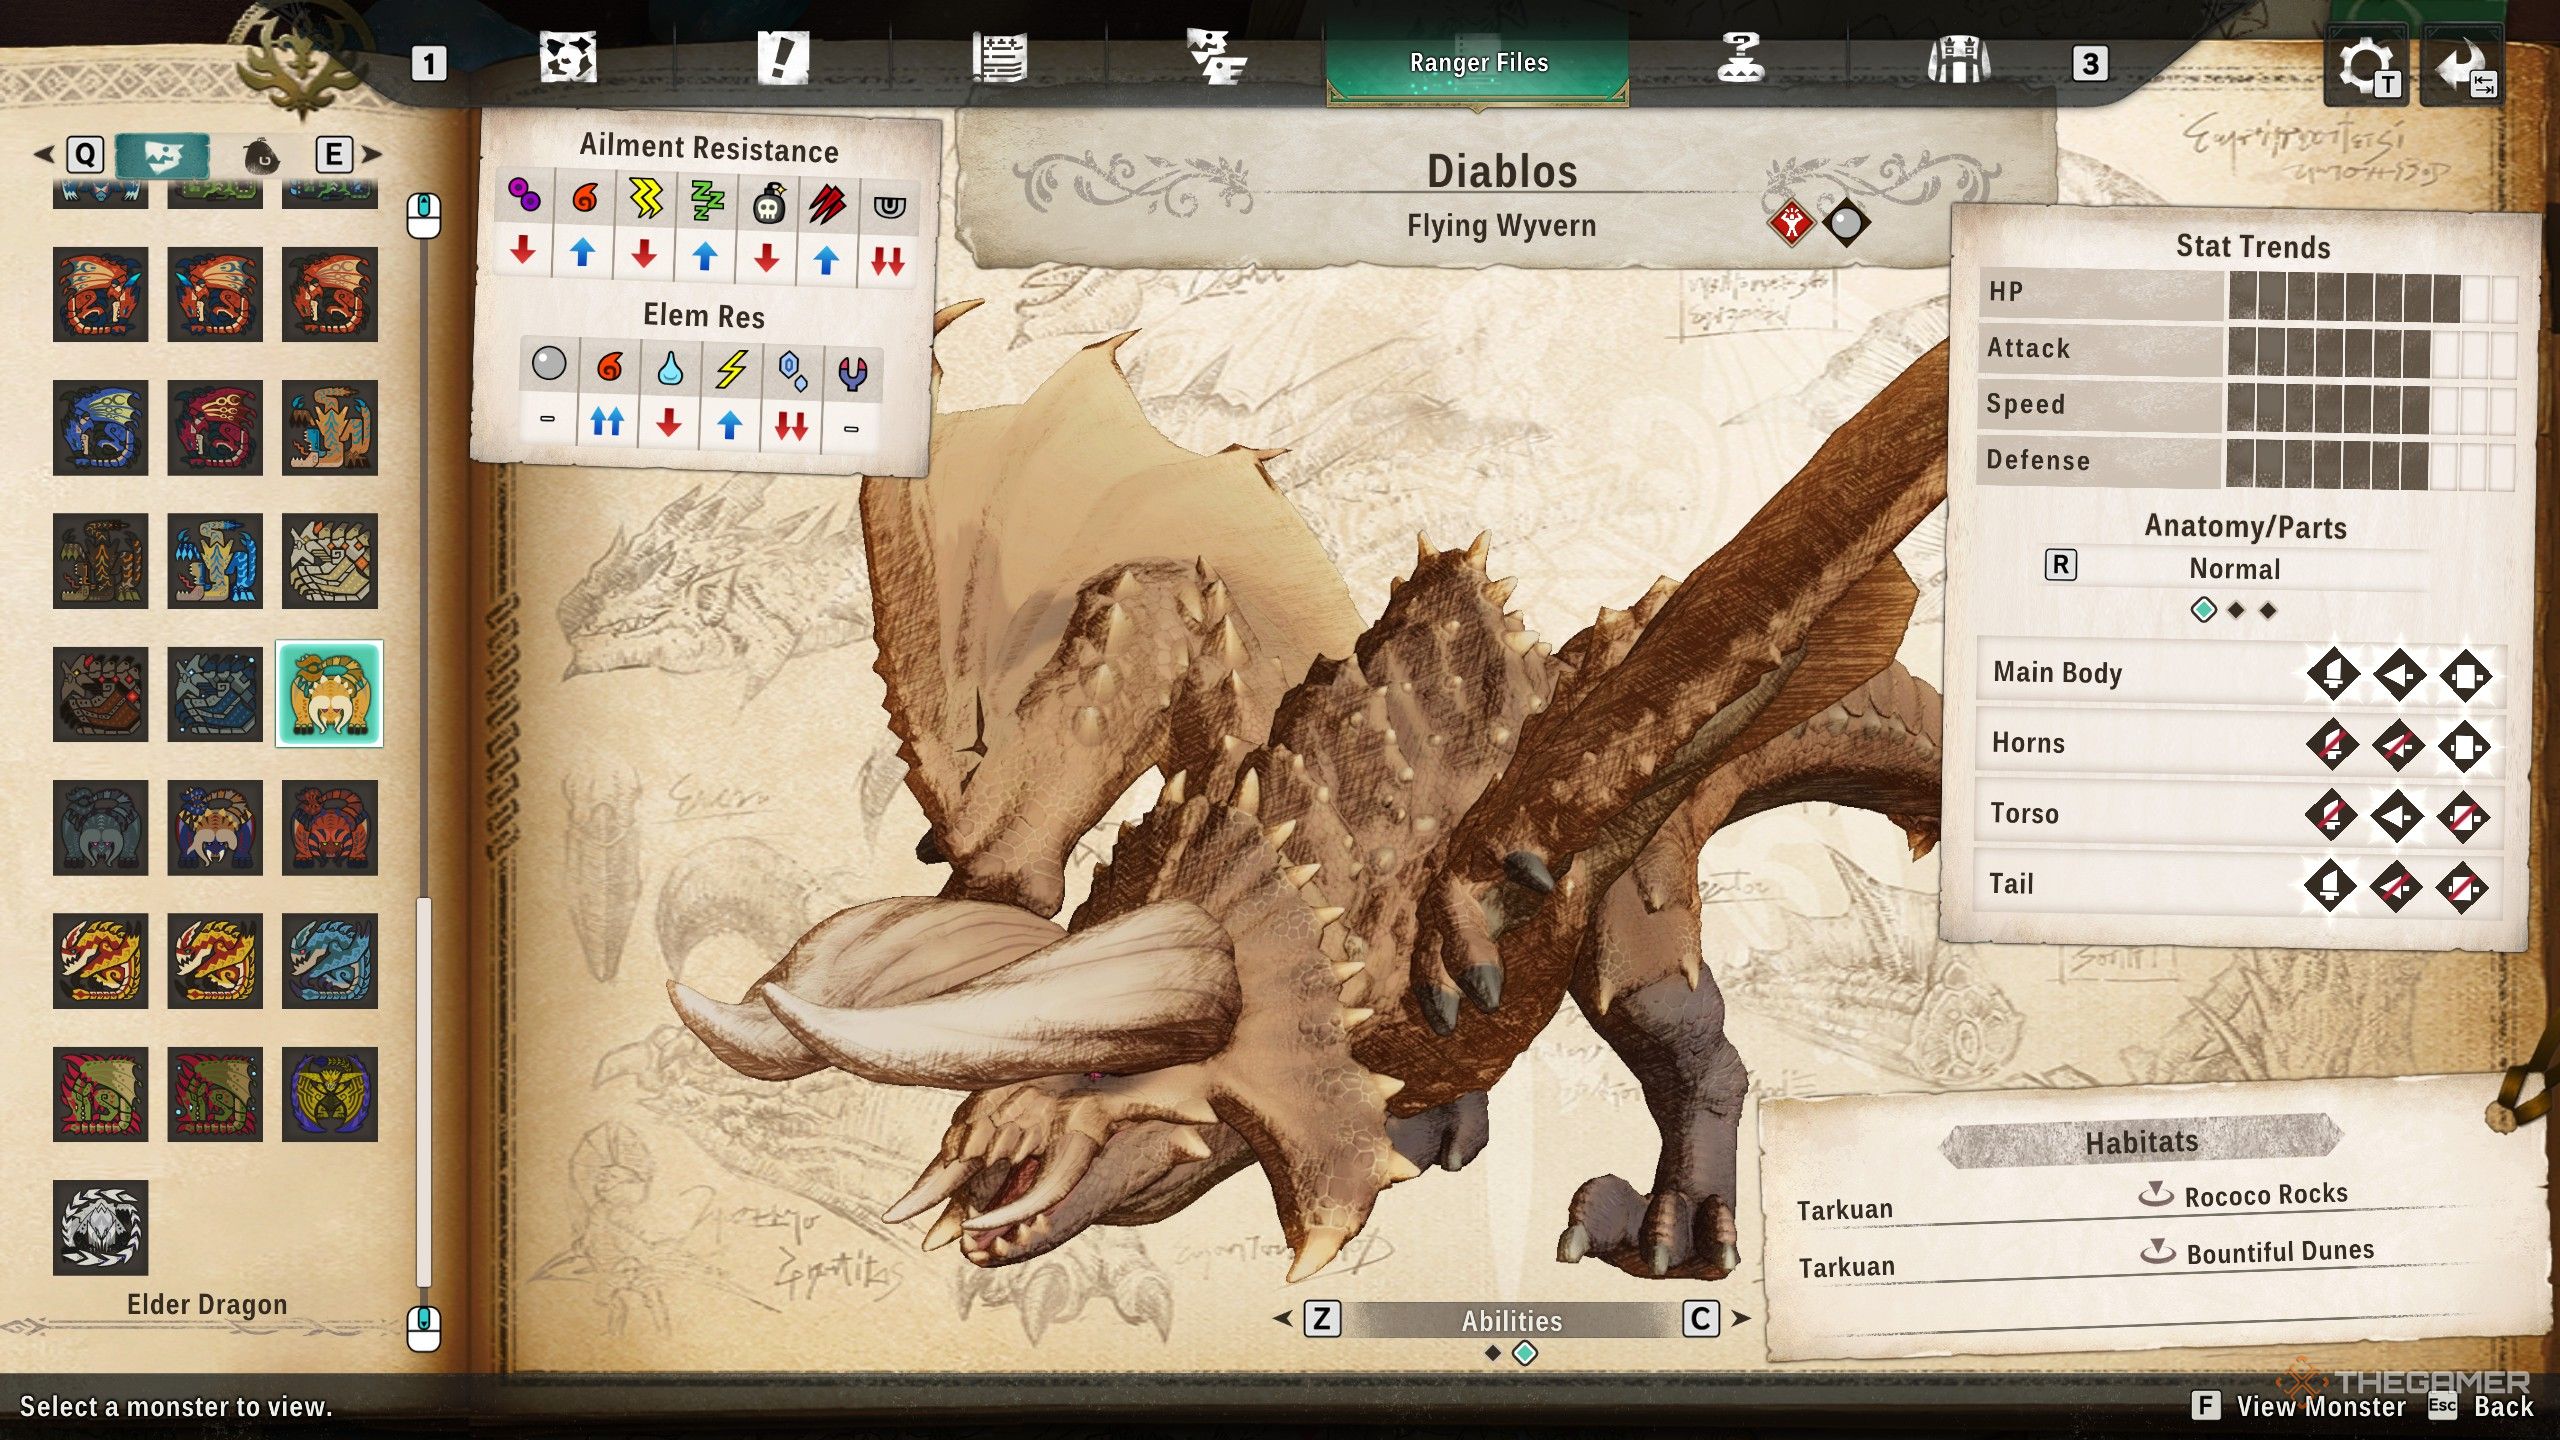Select the small monster category icon
This screenshot has height=1440, width=2560.
262,156
